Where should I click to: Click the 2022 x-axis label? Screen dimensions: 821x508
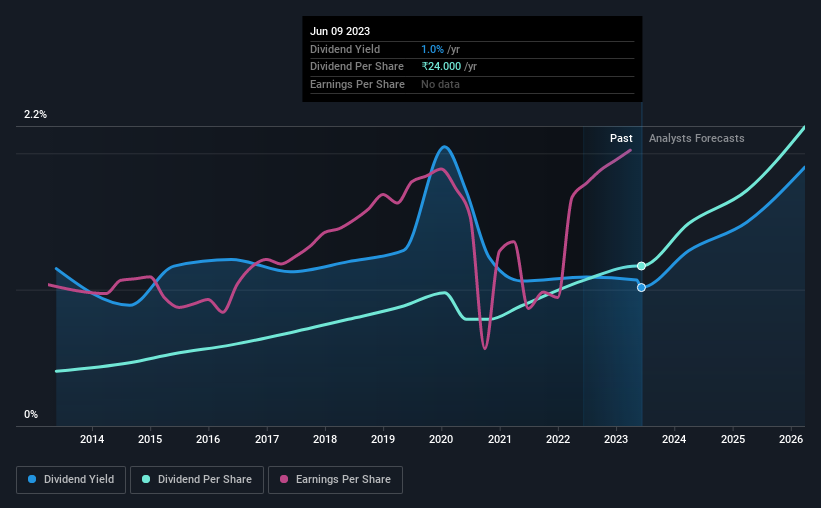tap(558, 439)
